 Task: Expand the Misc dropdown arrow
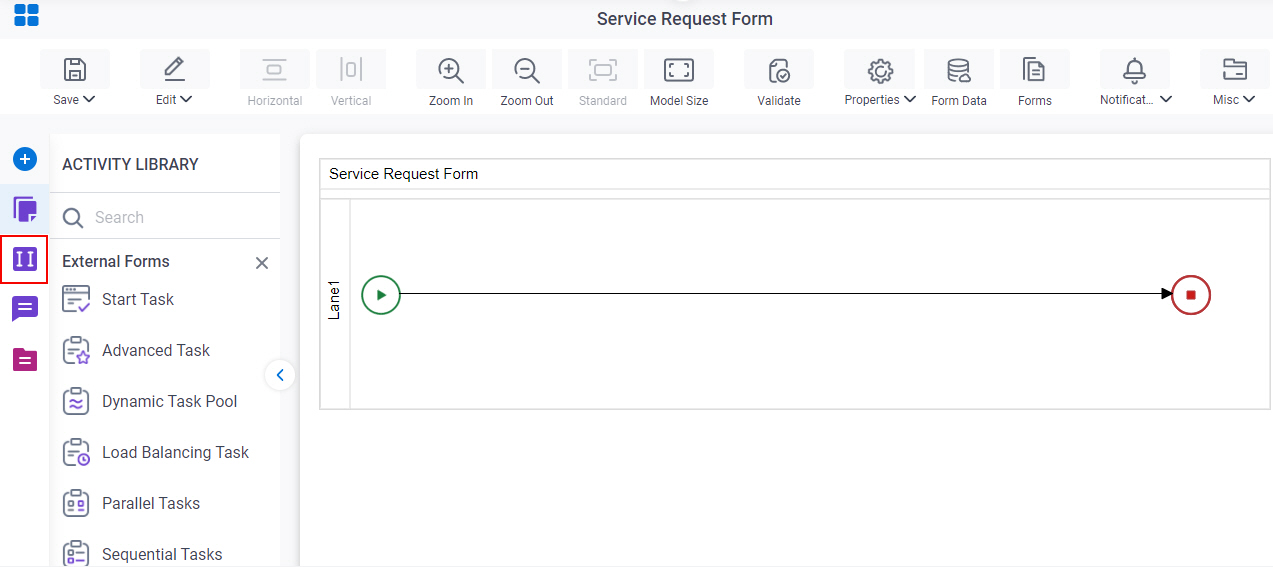click(x=1249, y=99)
